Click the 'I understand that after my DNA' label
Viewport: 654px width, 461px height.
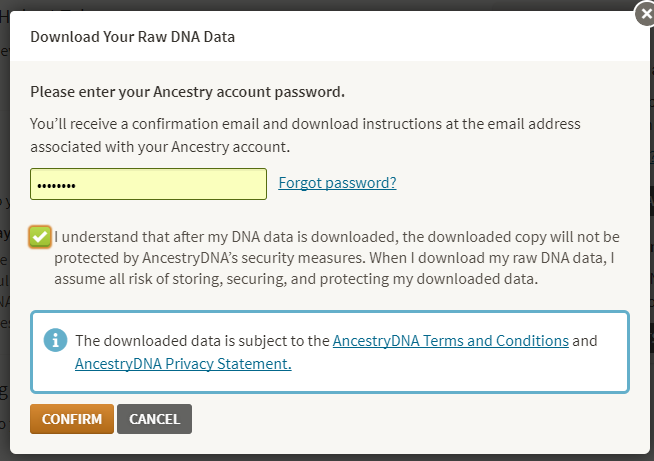pos(337,258)
